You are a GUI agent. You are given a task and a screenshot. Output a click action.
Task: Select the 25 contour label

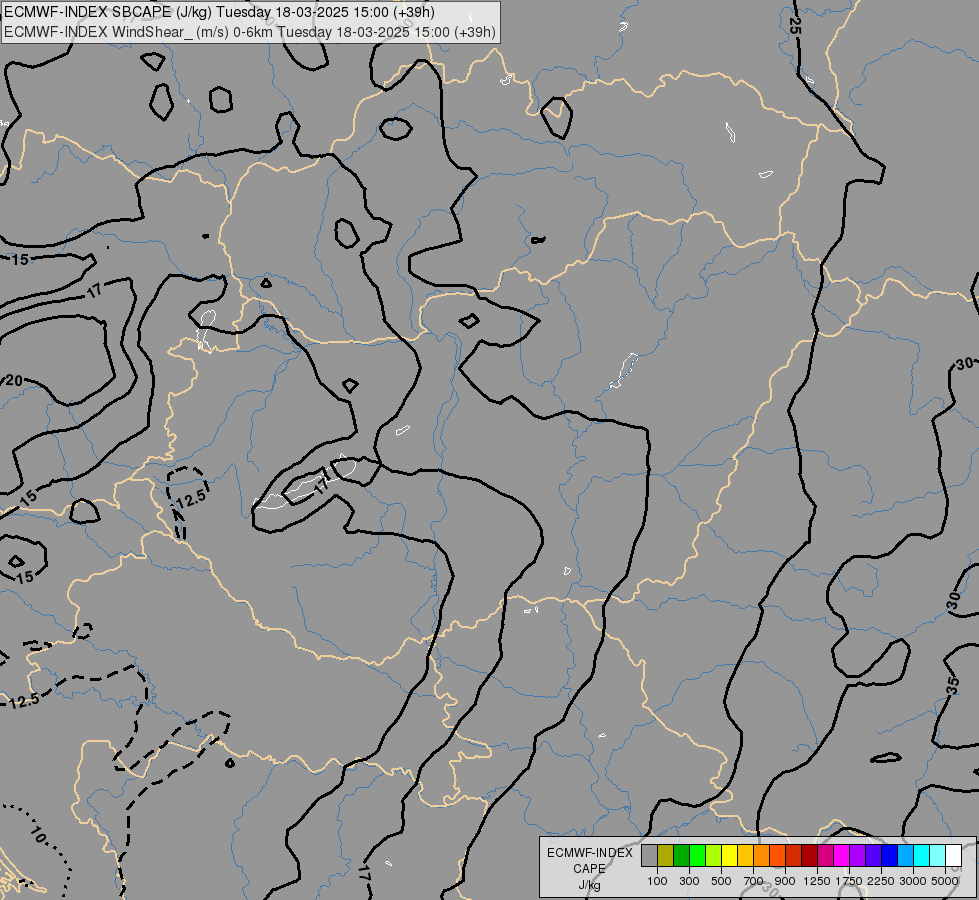[x=794, y=25]
